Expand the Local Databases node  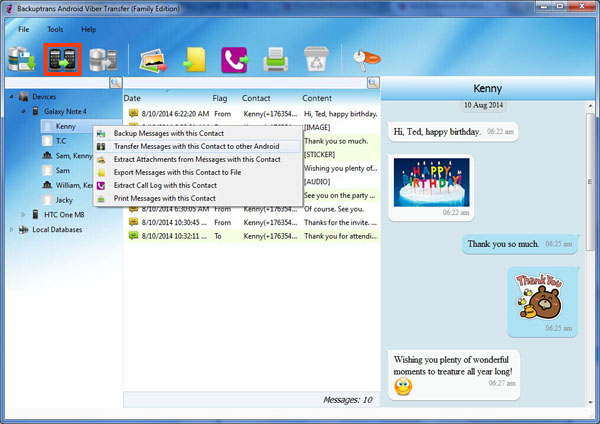11,230
